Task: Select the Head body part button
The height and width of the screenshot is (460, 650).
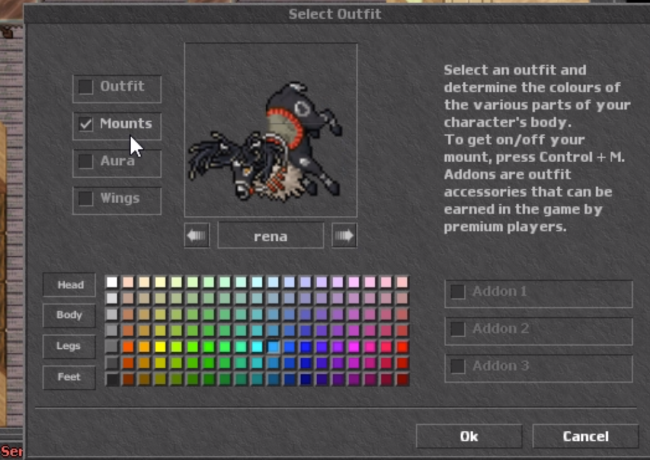Action: click(x=69, y=285)
